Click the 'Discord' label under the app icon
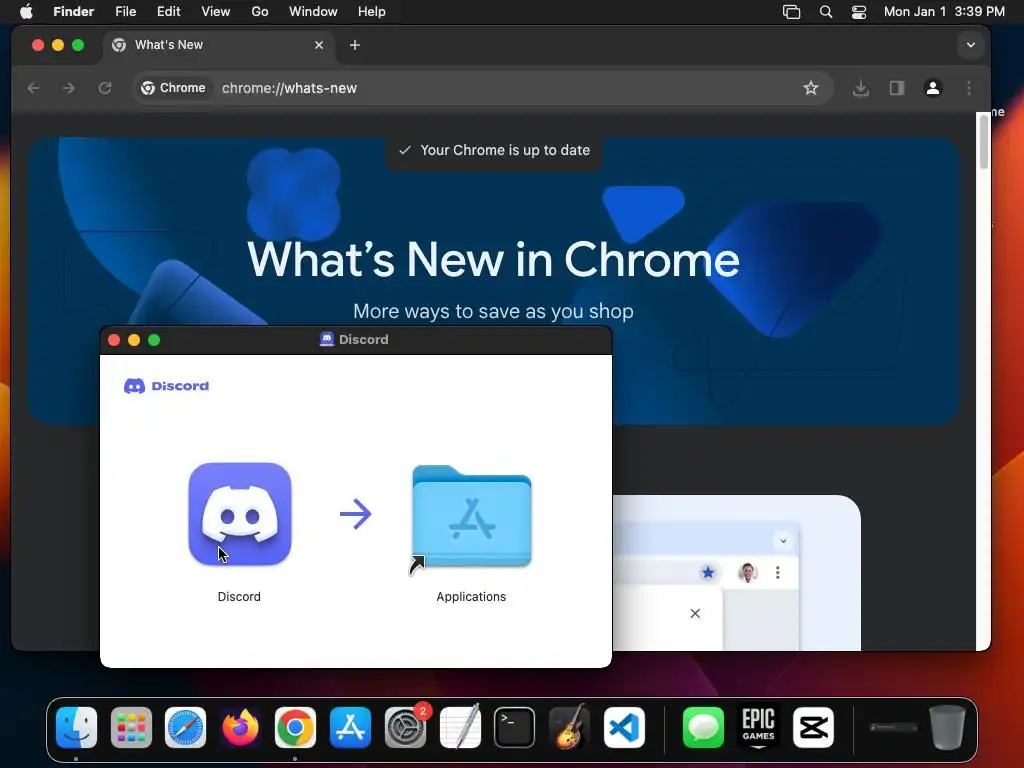Viewport: 1024px width, 768px height. click(x=239, y=596)
